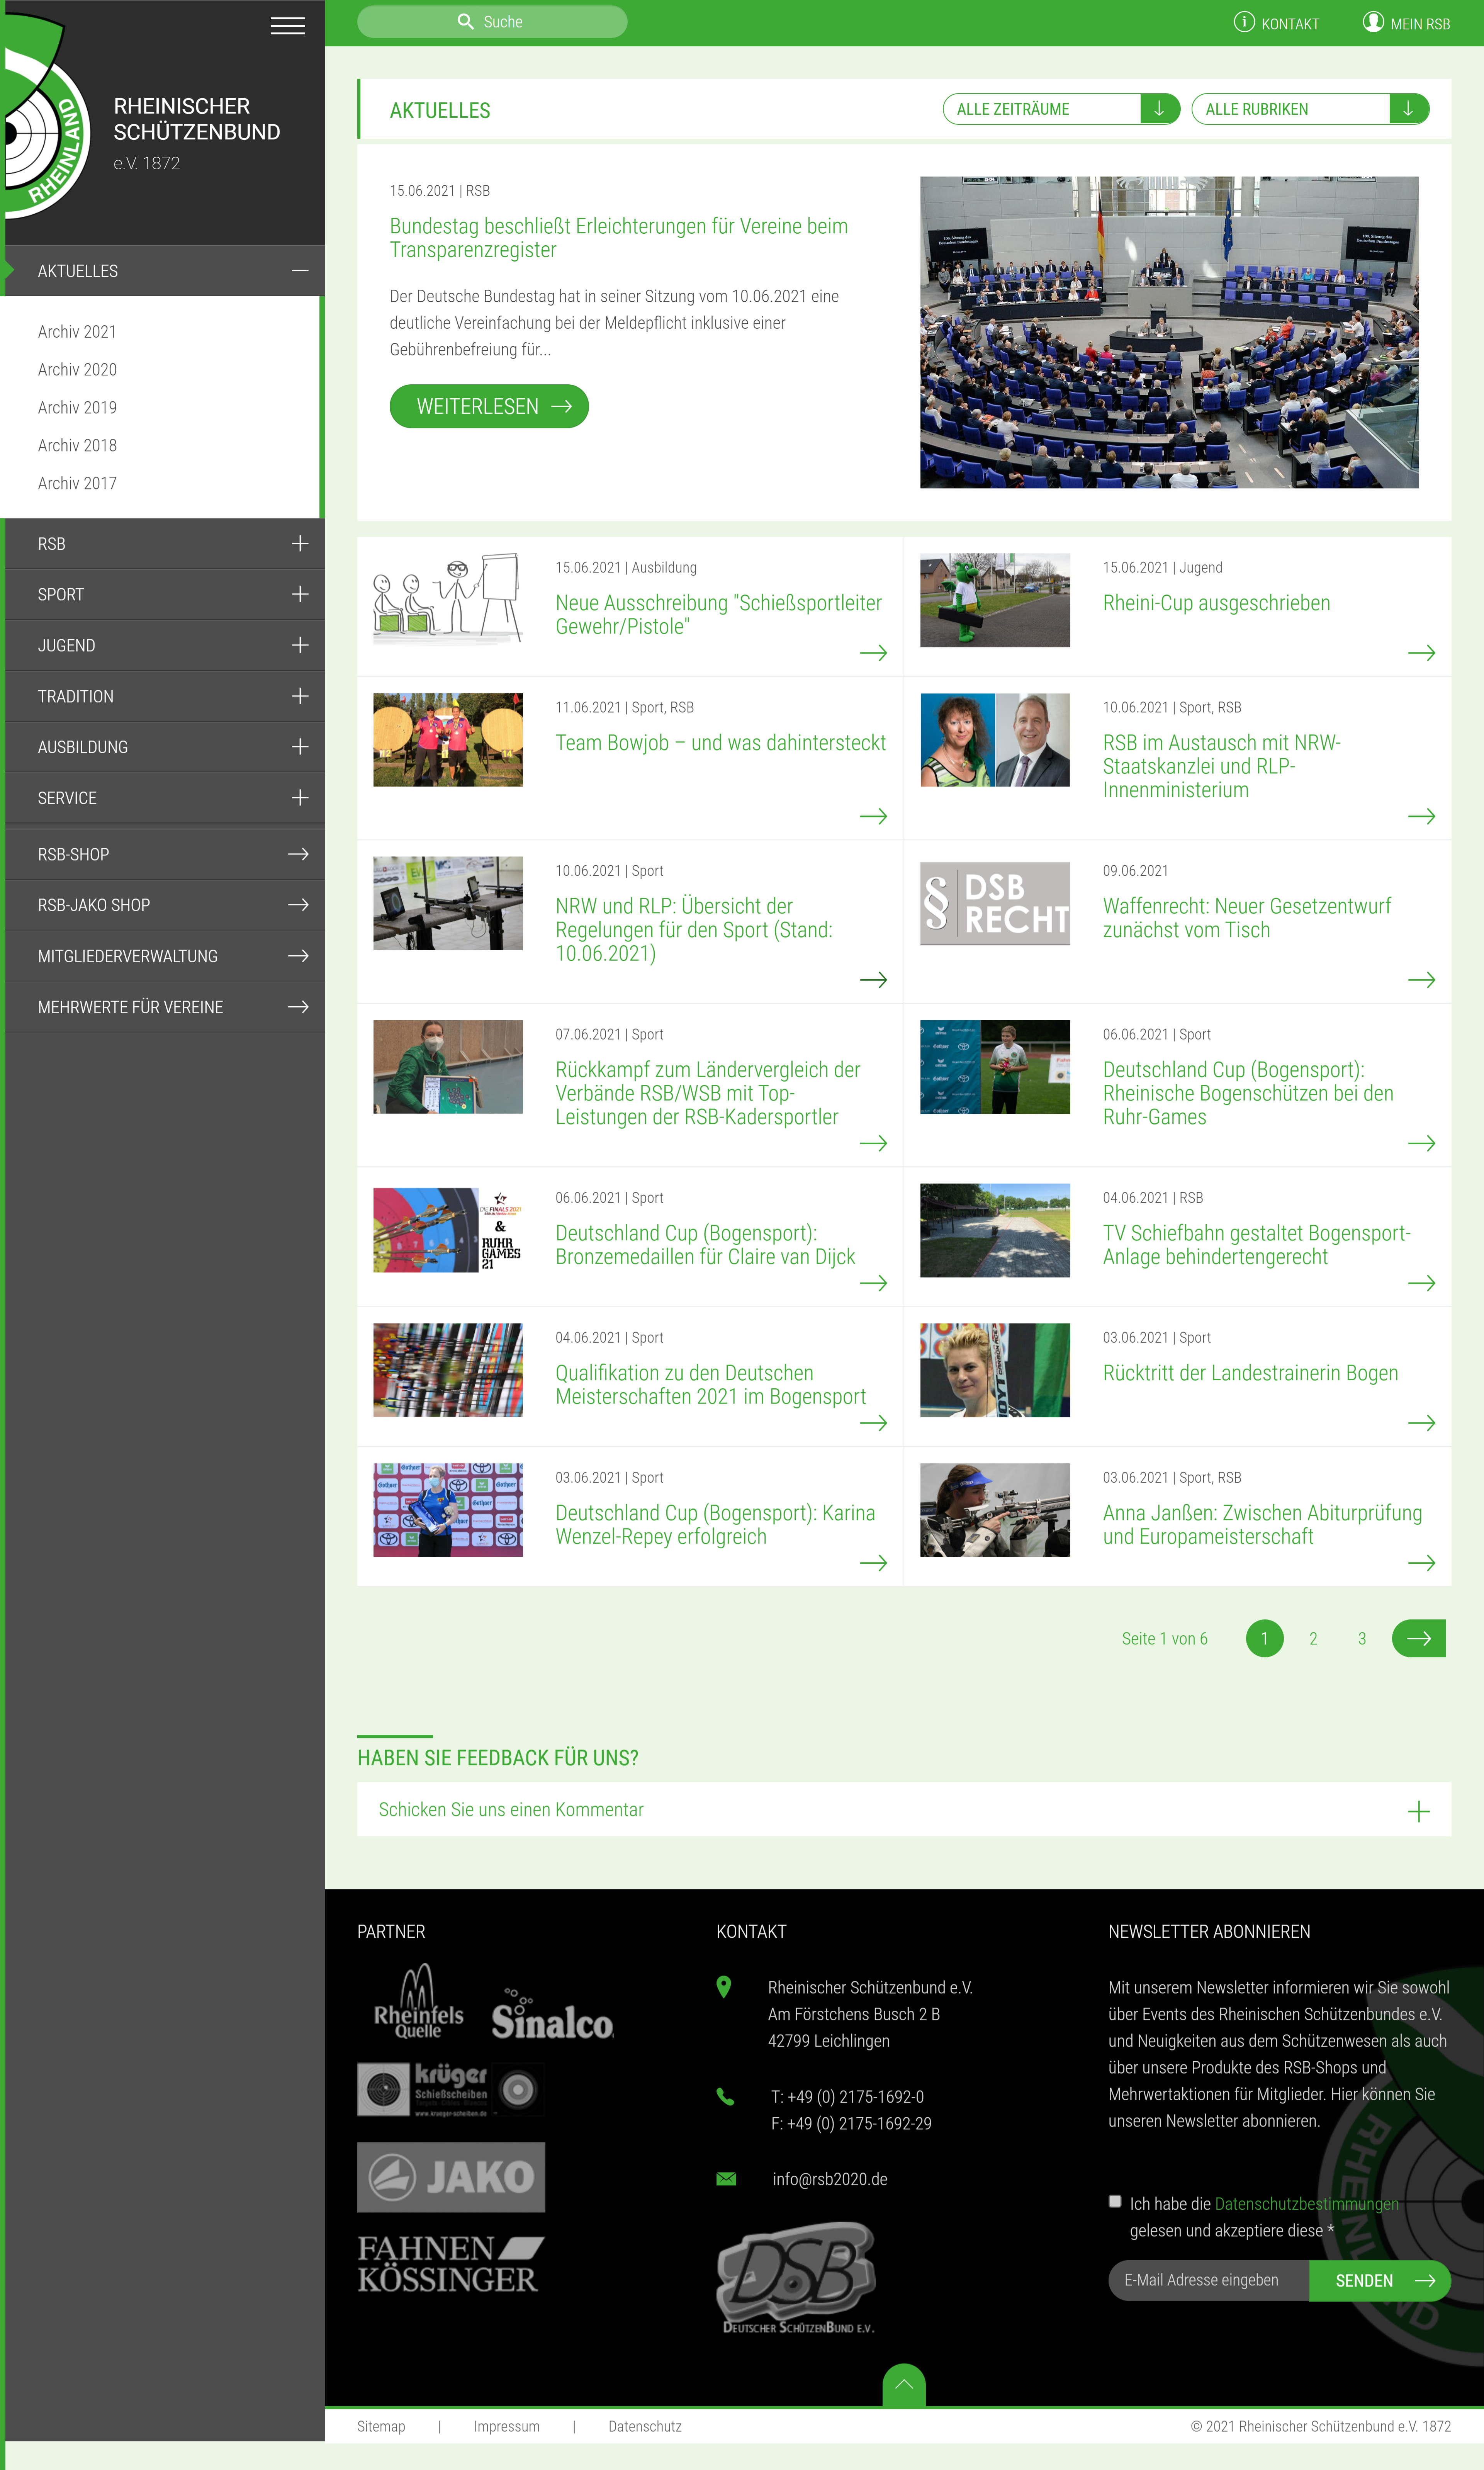Open Archiv 2018 submenu item
This screenshot has height=2470, width=1484.
pos(77,446)
